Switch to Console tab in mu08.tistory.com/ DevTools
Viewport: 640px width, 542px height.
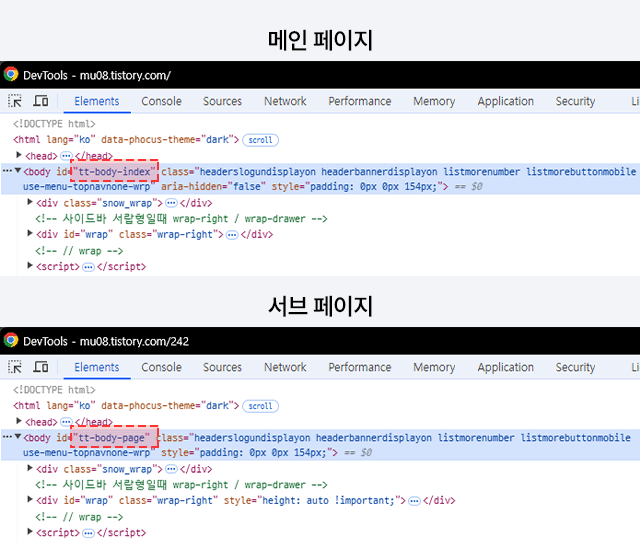tap(161, 101)
